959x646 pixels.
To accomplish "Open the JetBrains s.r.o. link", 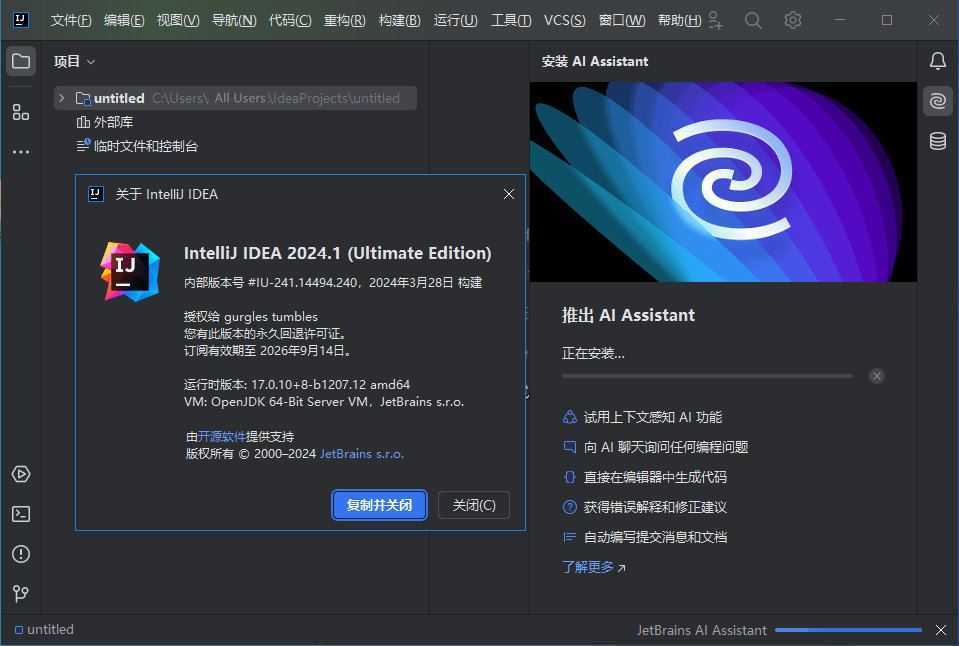I will coord(361,453).
